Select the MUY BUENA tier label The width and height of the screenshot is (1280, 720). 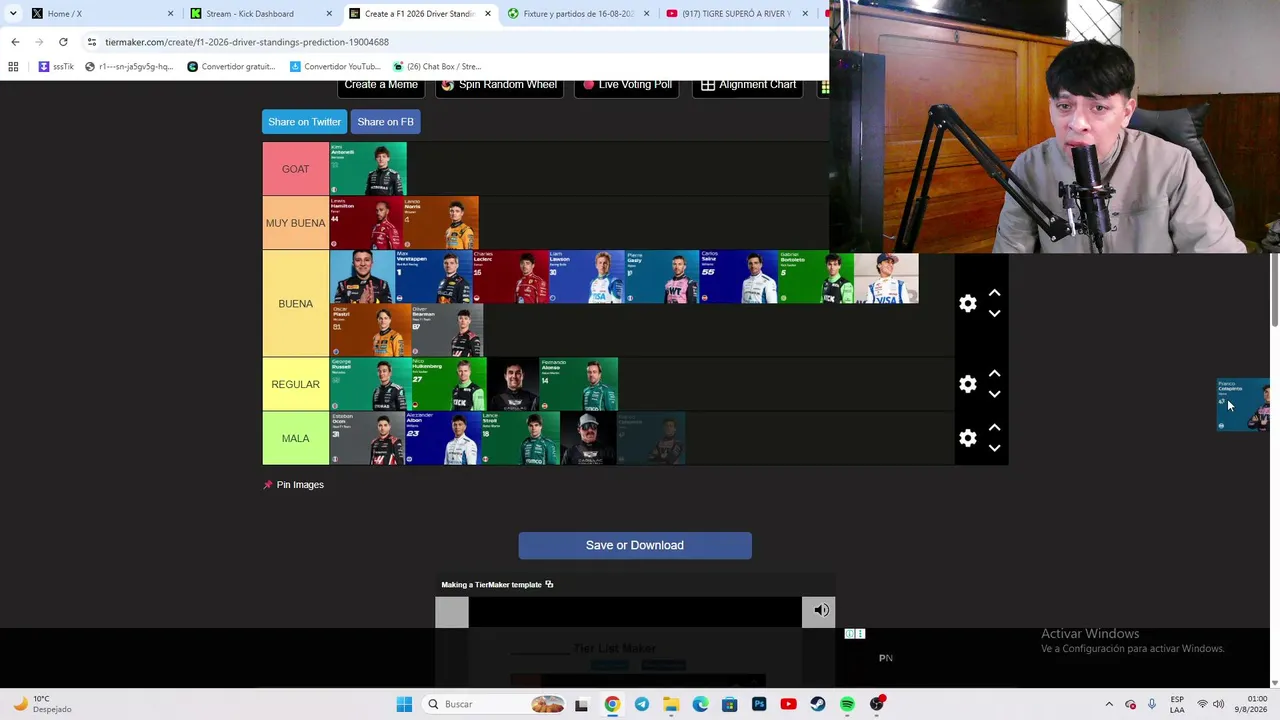pyautogui.click(x=296, y=223)
